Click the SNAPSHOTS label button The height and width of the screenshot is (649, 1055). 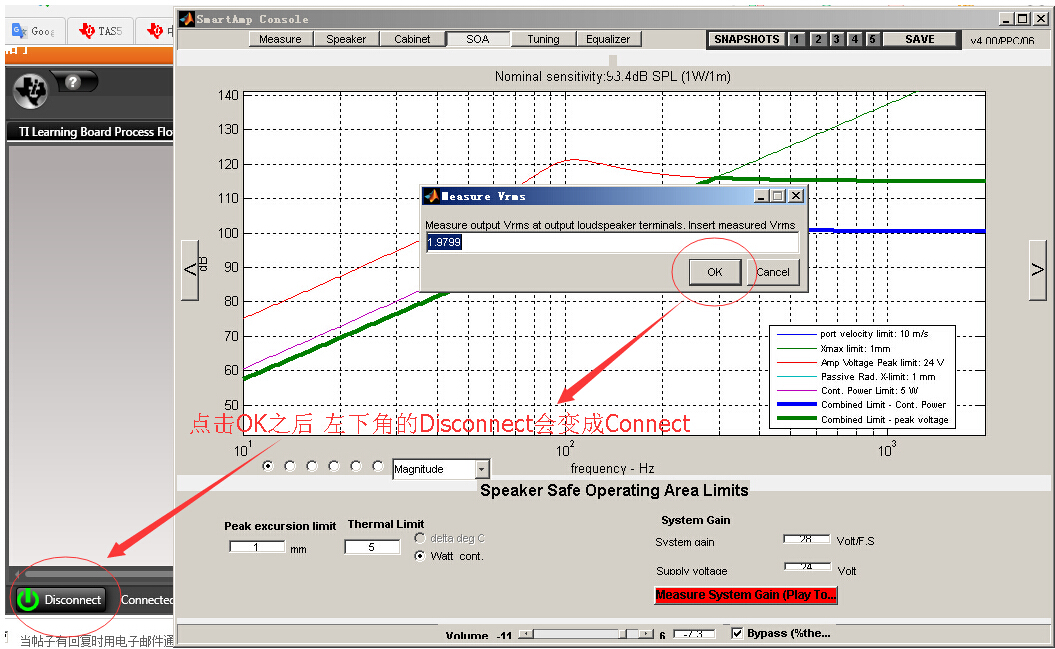tap(746, 40)
